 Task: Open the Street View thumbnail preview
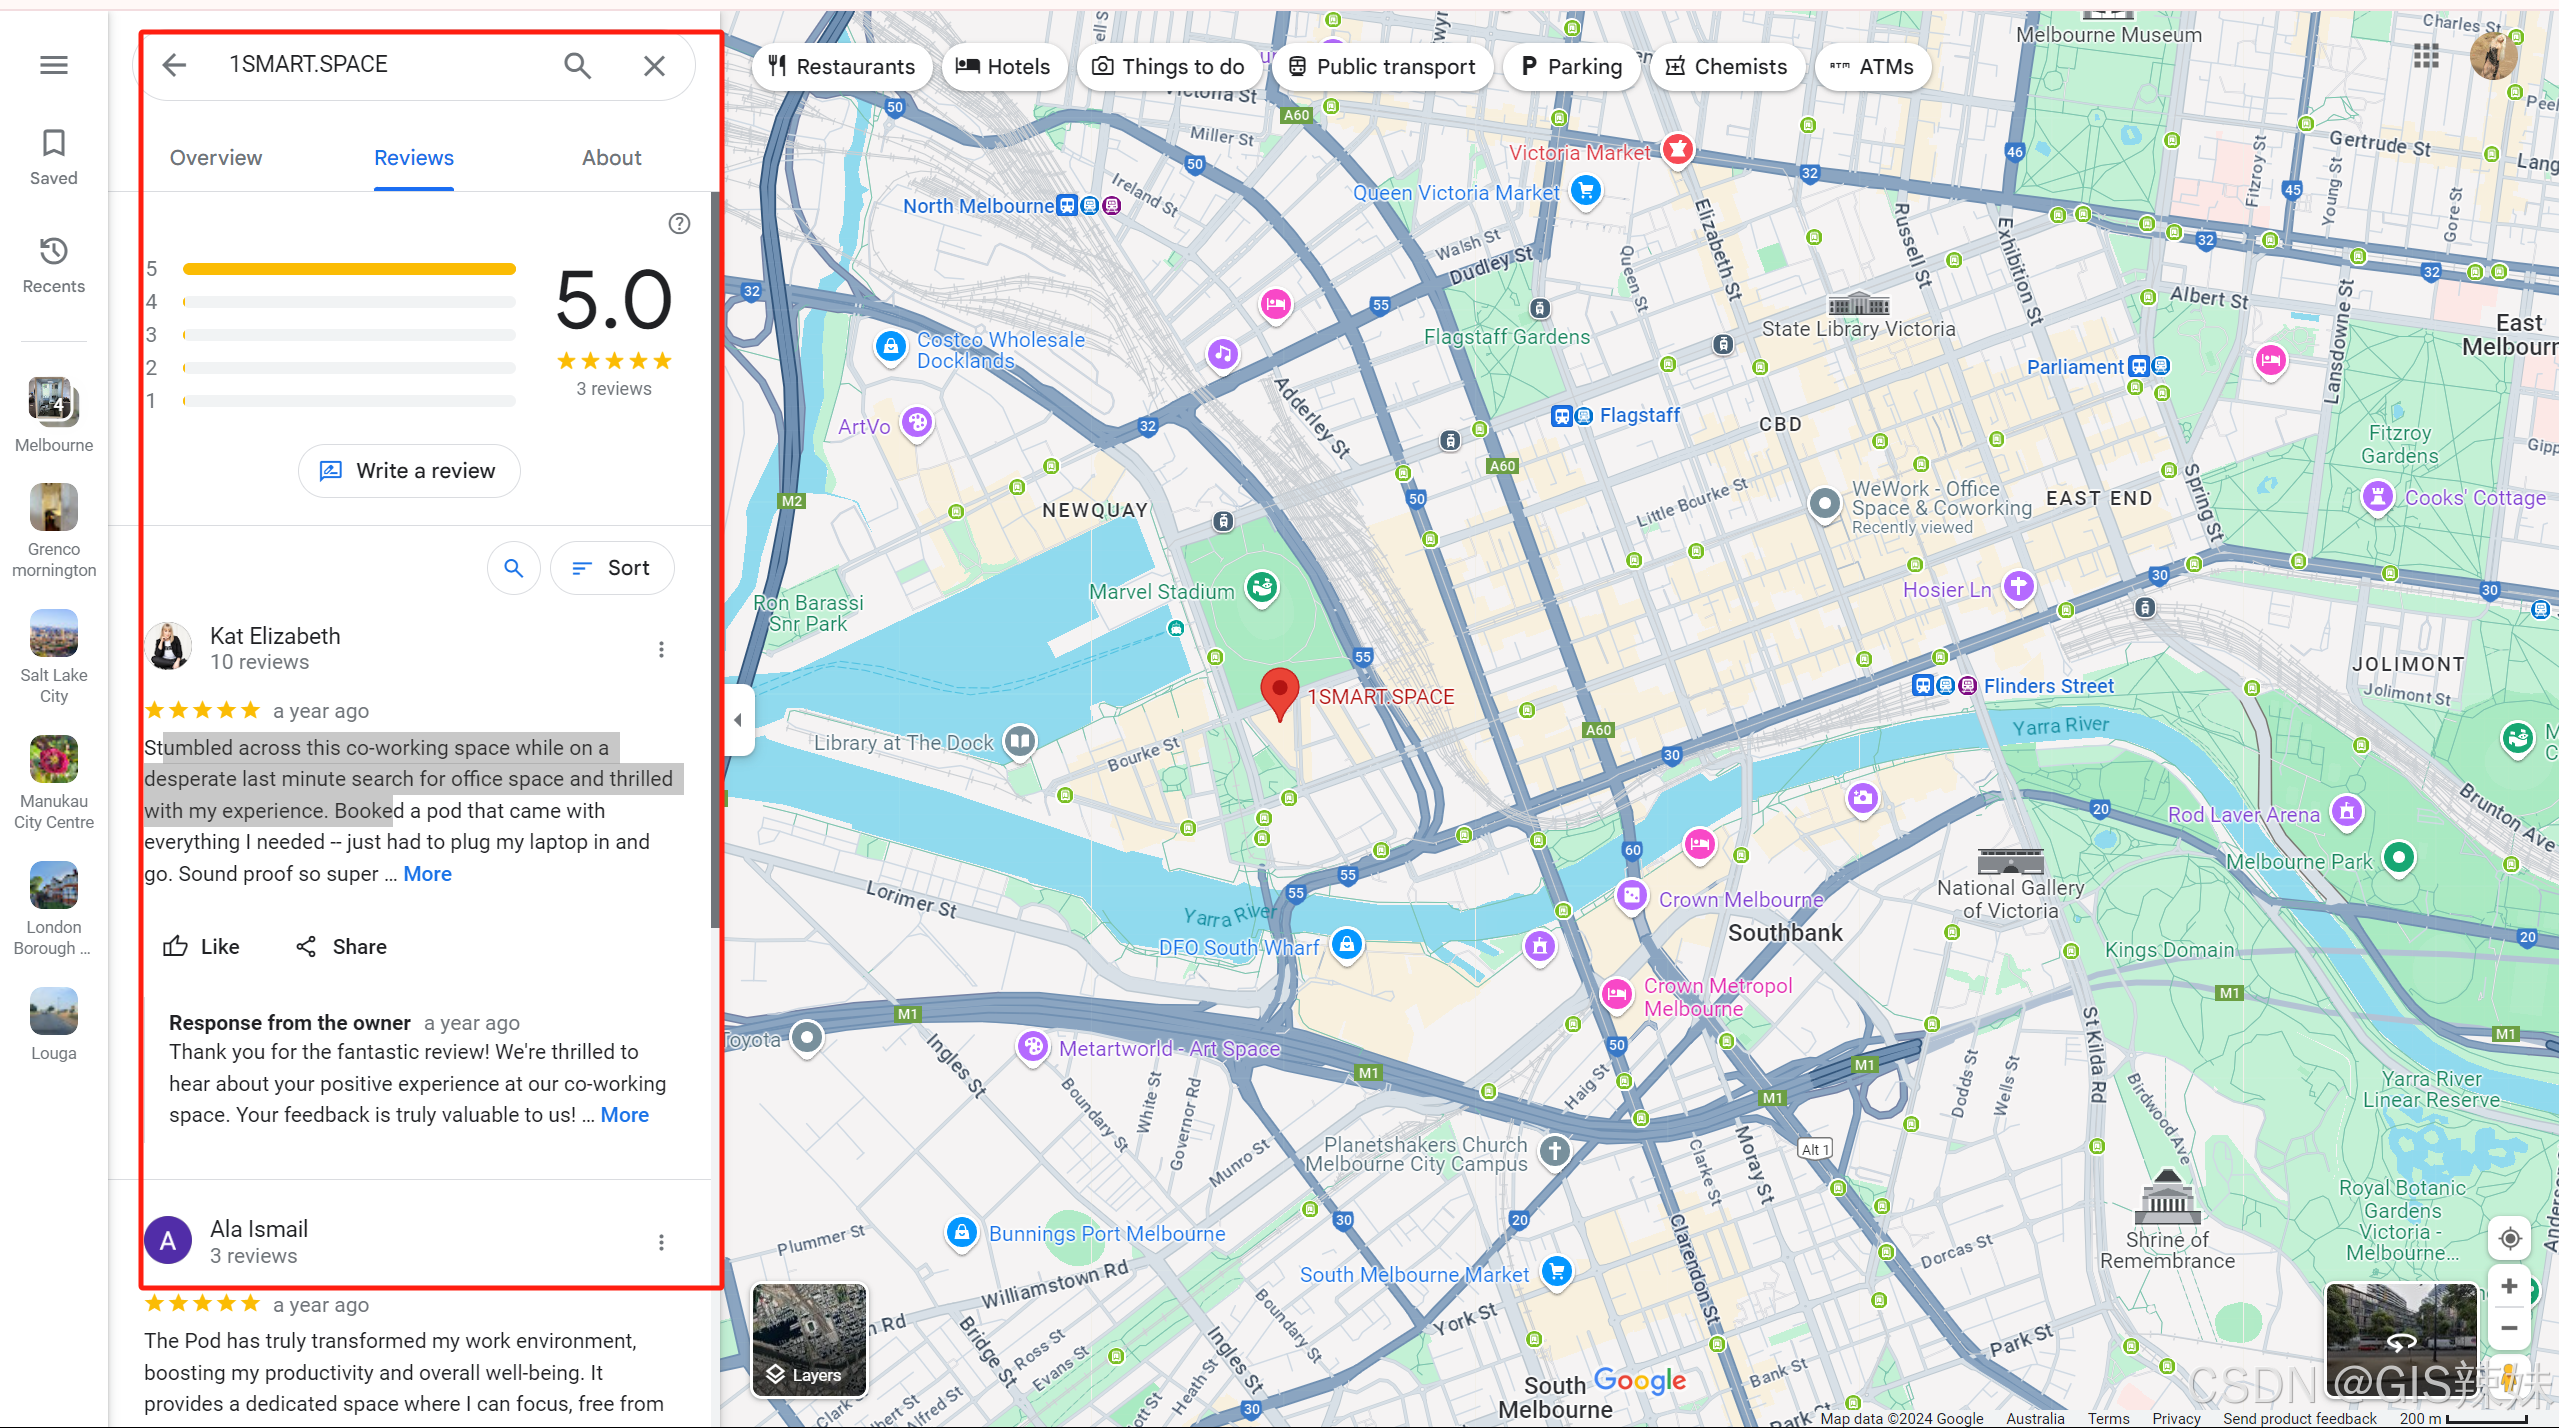2401,1340
